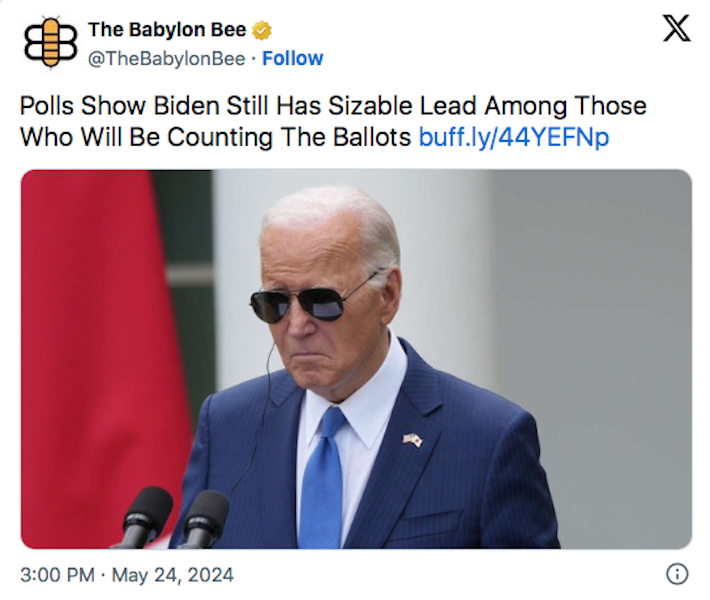Open The Babylon Bee profile avatar
The width and height of the screenshot is (710, 600).
click(50, 43)
